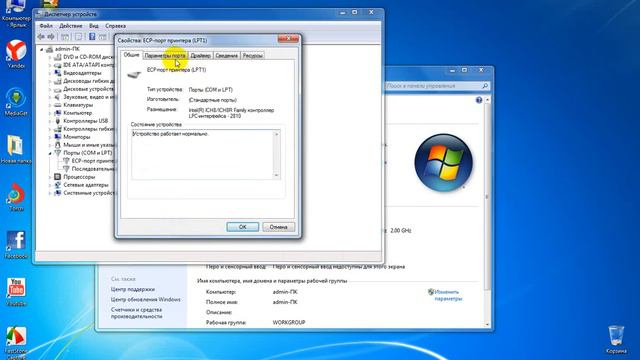Collapse the Порты (COM и LPT) node
Screen dimensions: 640x360
tap(50, 153)
